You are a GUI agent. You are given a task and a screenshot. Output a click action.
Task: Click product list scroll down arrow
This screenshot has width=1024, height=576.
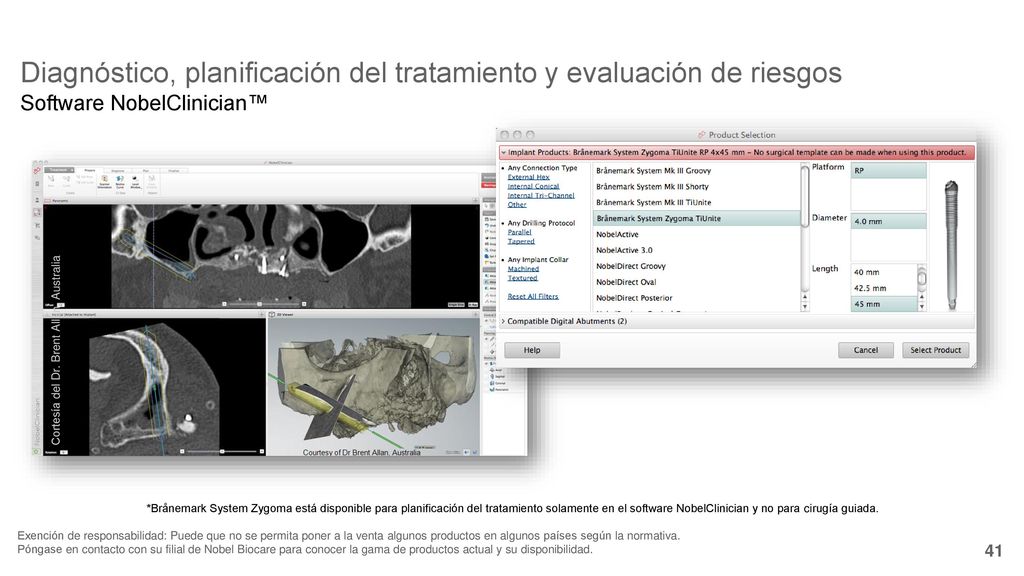(805, 306)
